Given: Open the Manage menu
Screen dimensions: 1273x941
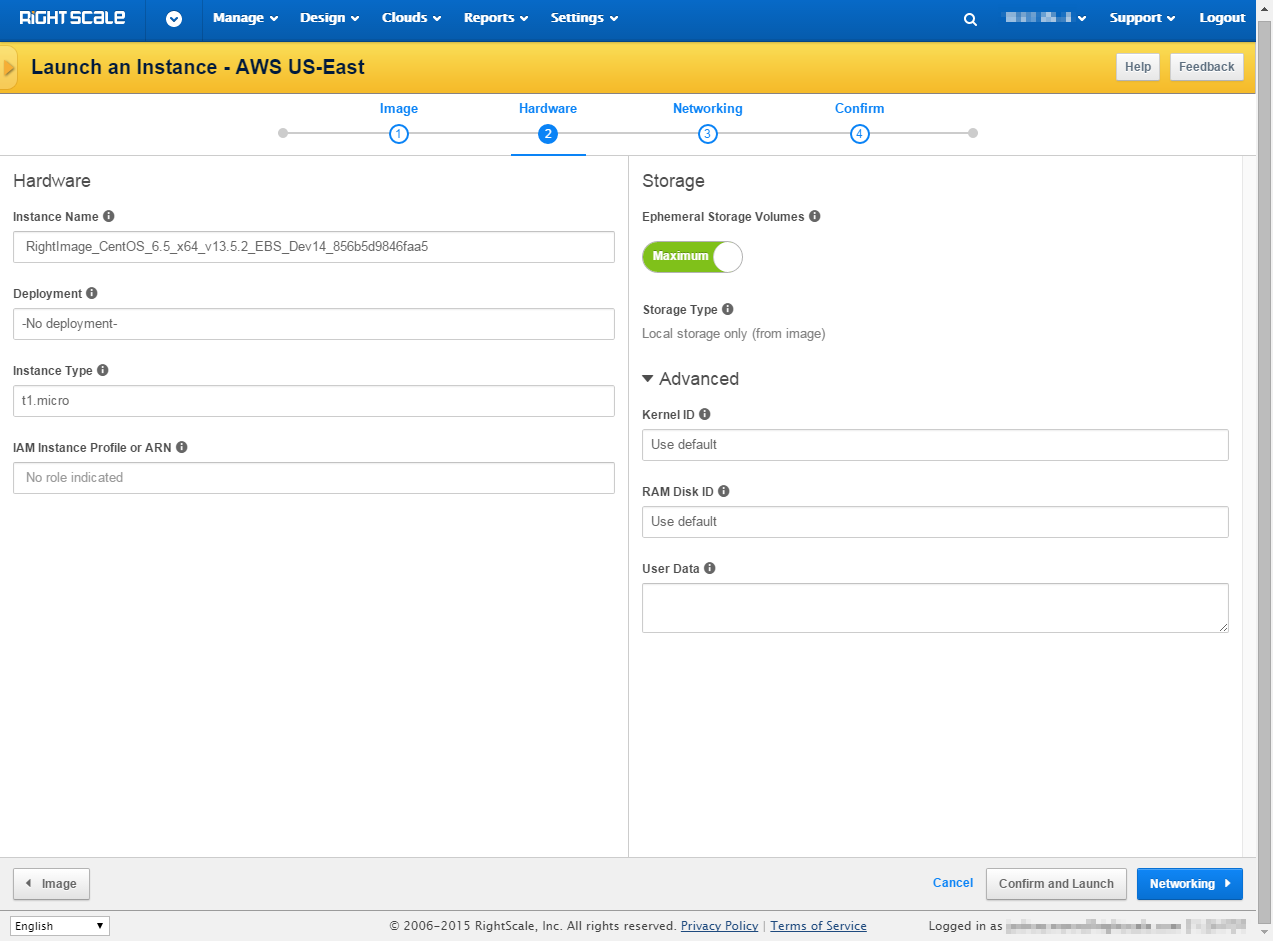Looking at the screenshot, I should pos(245,18).
